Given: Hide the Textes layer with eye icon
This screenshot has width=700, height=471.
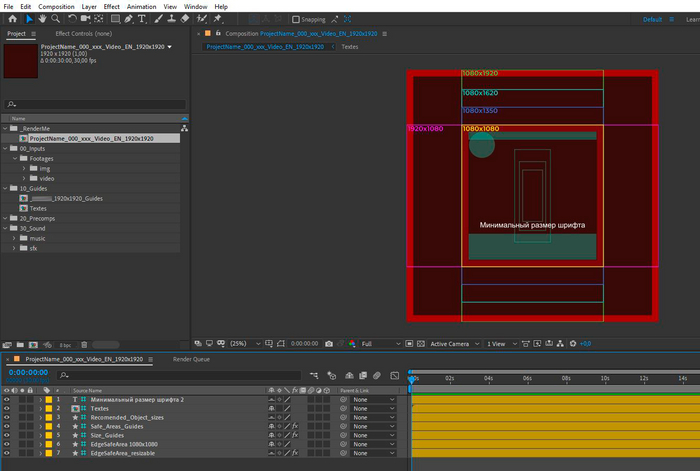Looking at the screenshot, I should [x=6, y=409].
